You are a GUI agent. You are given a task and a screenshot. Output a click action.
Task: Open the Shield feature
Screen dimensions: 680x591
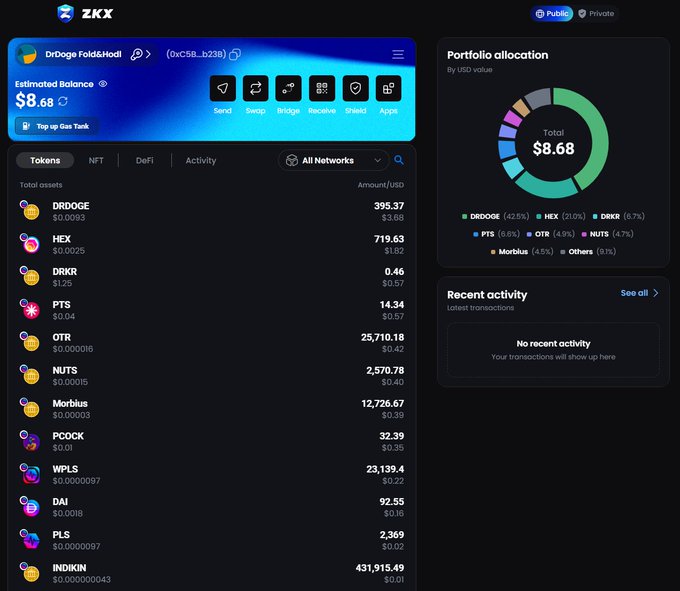tap(355, 88)
